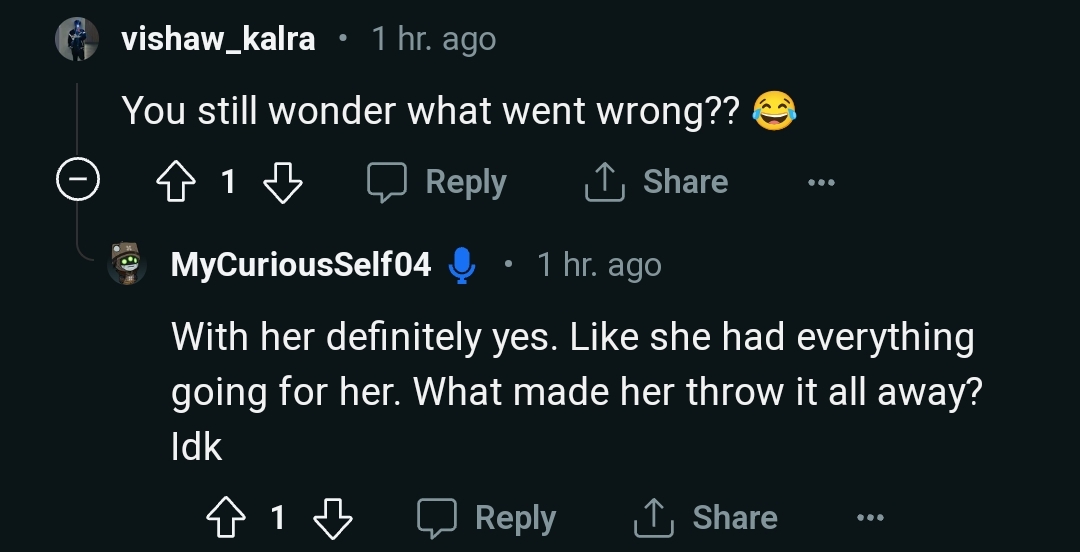Share MyCuriousSelf04's reply
This screenshot has height=552, width=1080.
point(707,518)
